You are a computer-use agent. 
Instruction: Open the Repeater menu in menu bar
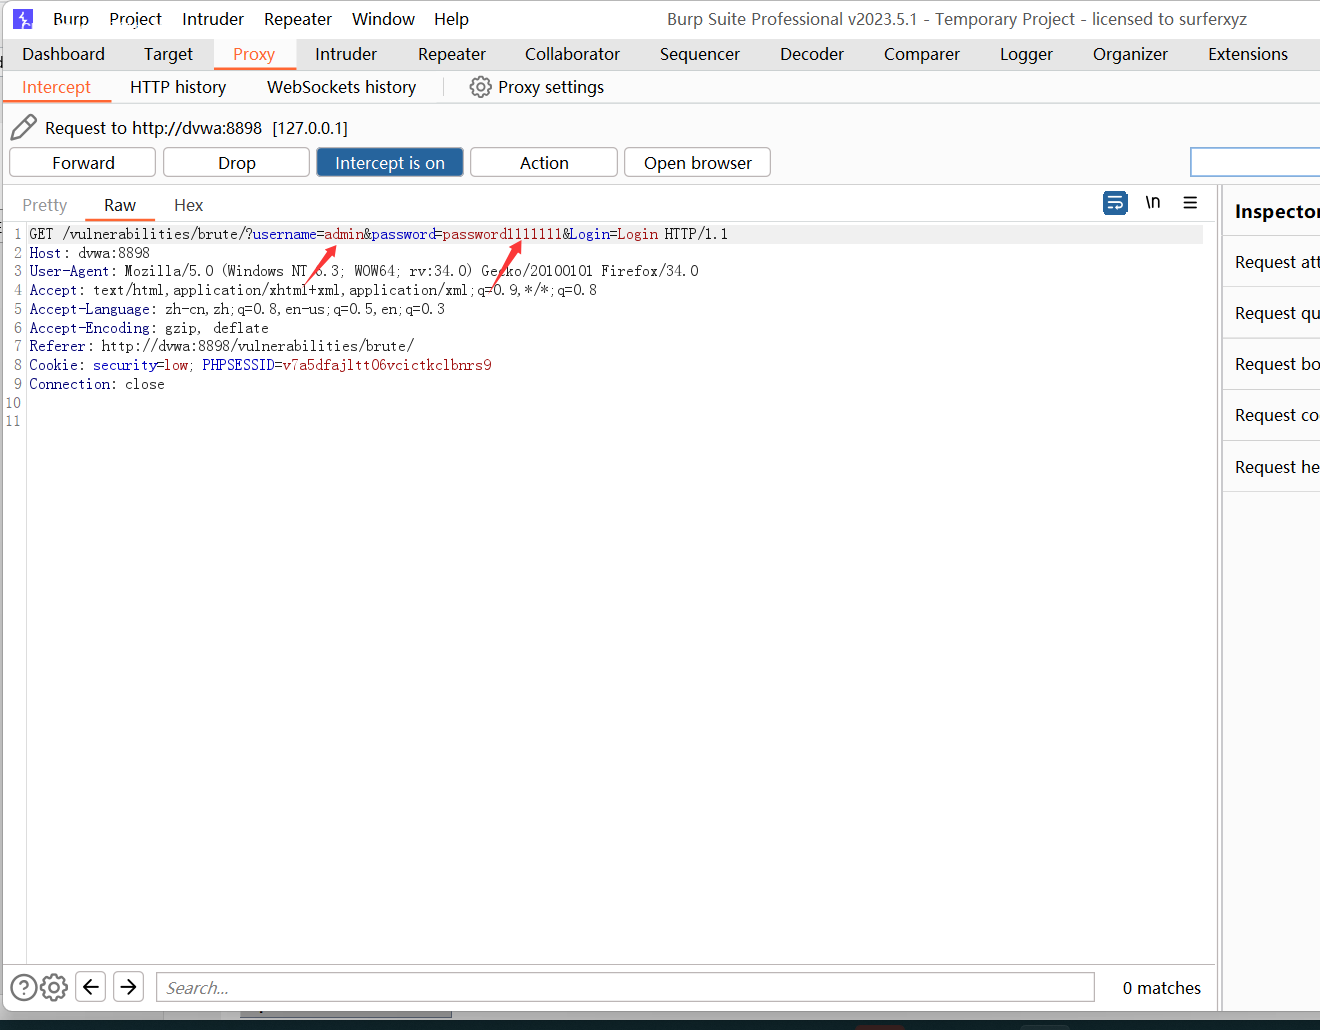coord(298,19)
